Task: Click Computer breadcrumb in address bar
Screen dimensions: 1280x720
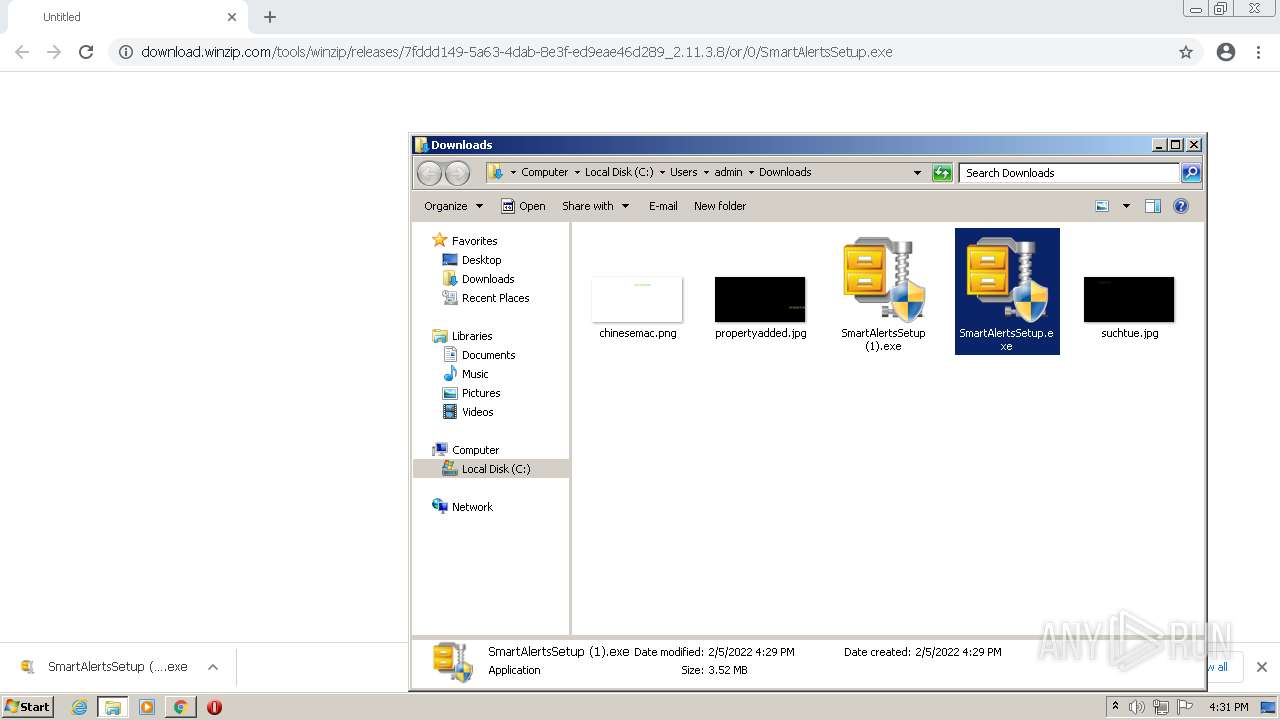Action: click(x=544, y=172)
